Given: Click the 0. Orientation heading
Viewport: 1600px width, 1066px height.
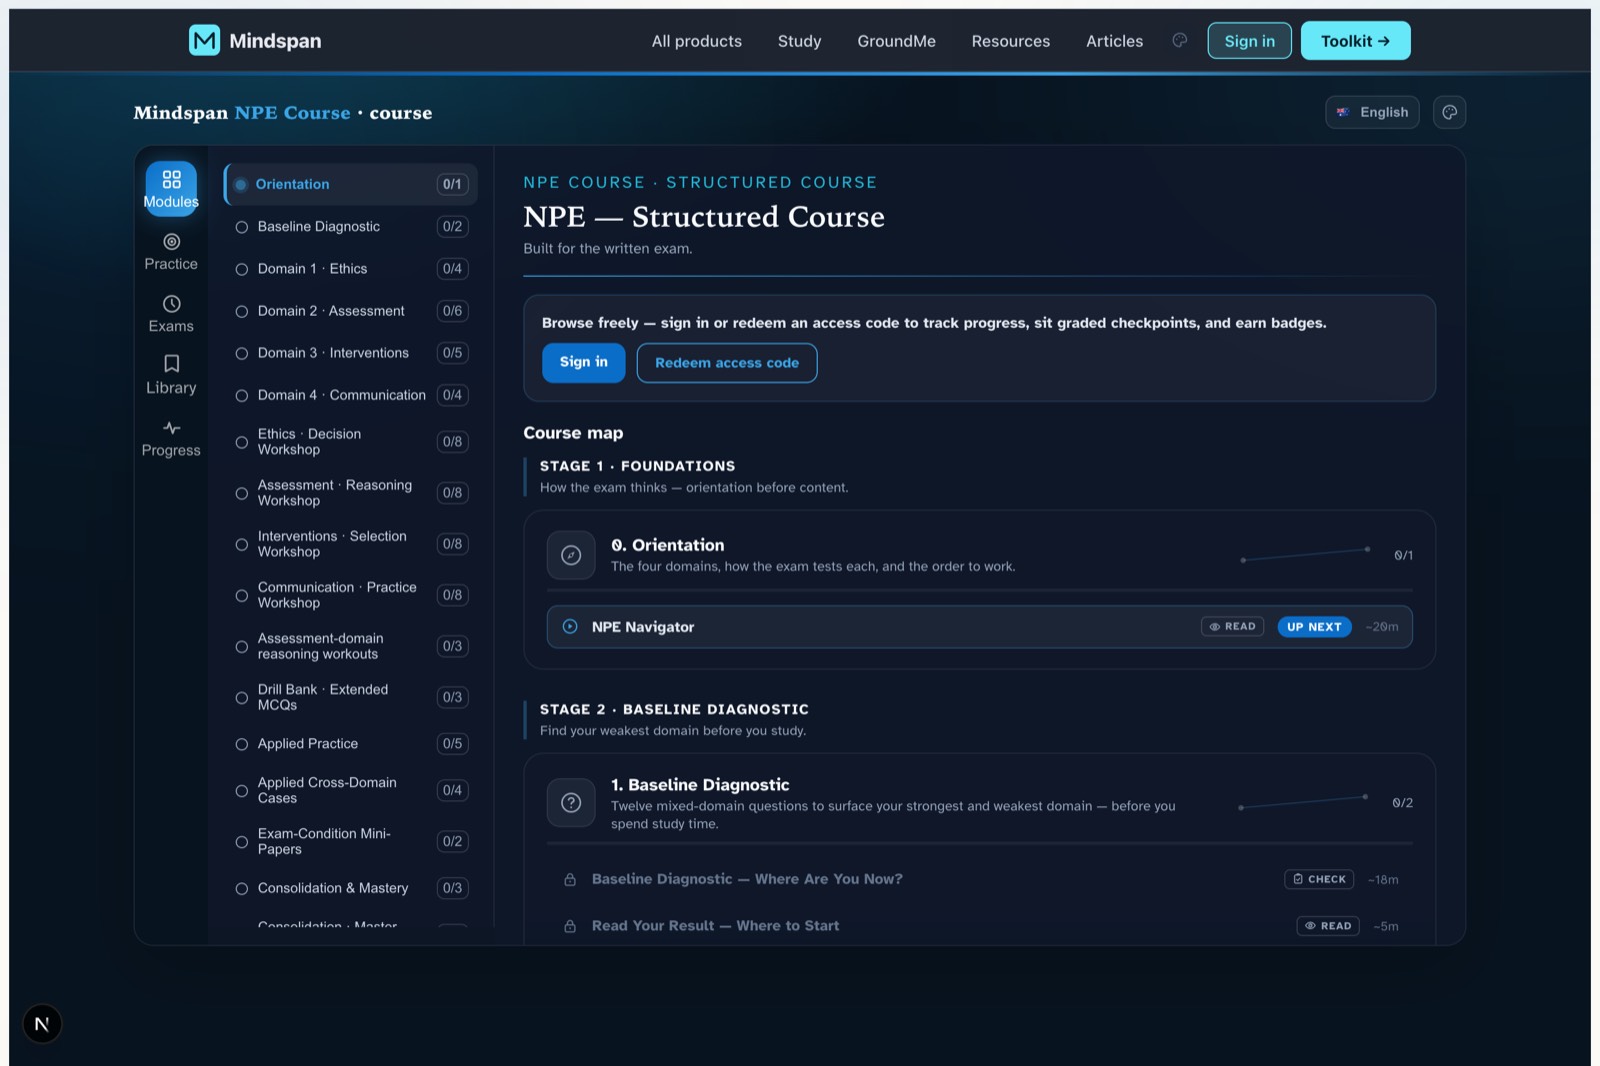Looking at the screenshot, I should tap(667, 545).
